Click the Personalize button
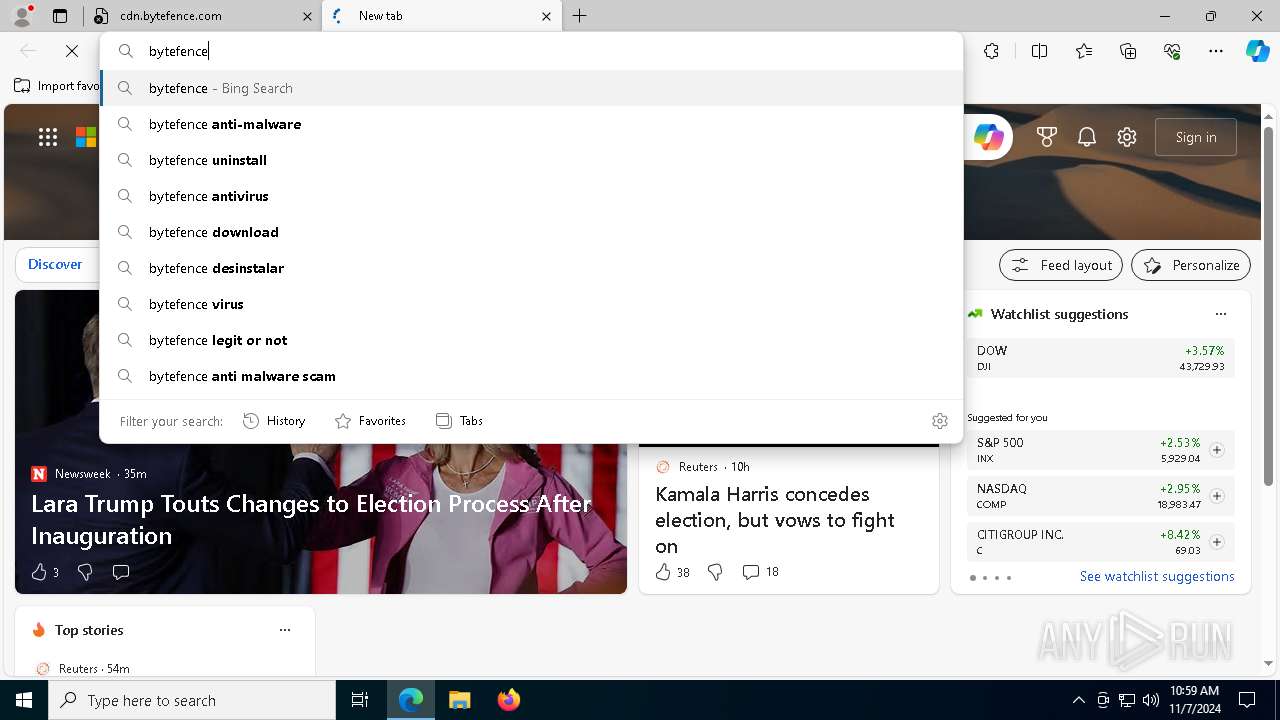 click(1191, 265)
